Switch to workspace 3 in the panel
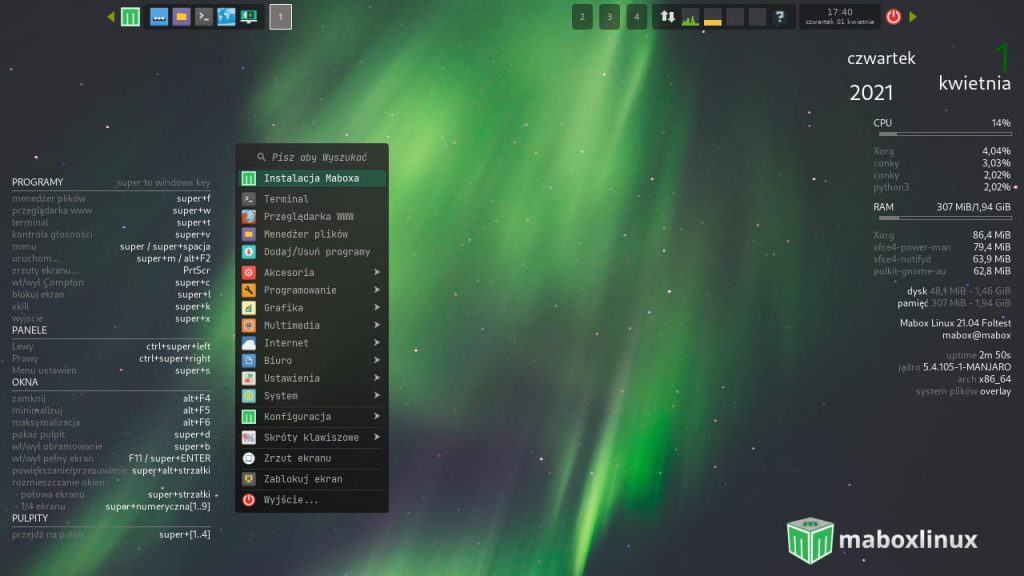The image size is (1024, 576). [x=609, y=17]
